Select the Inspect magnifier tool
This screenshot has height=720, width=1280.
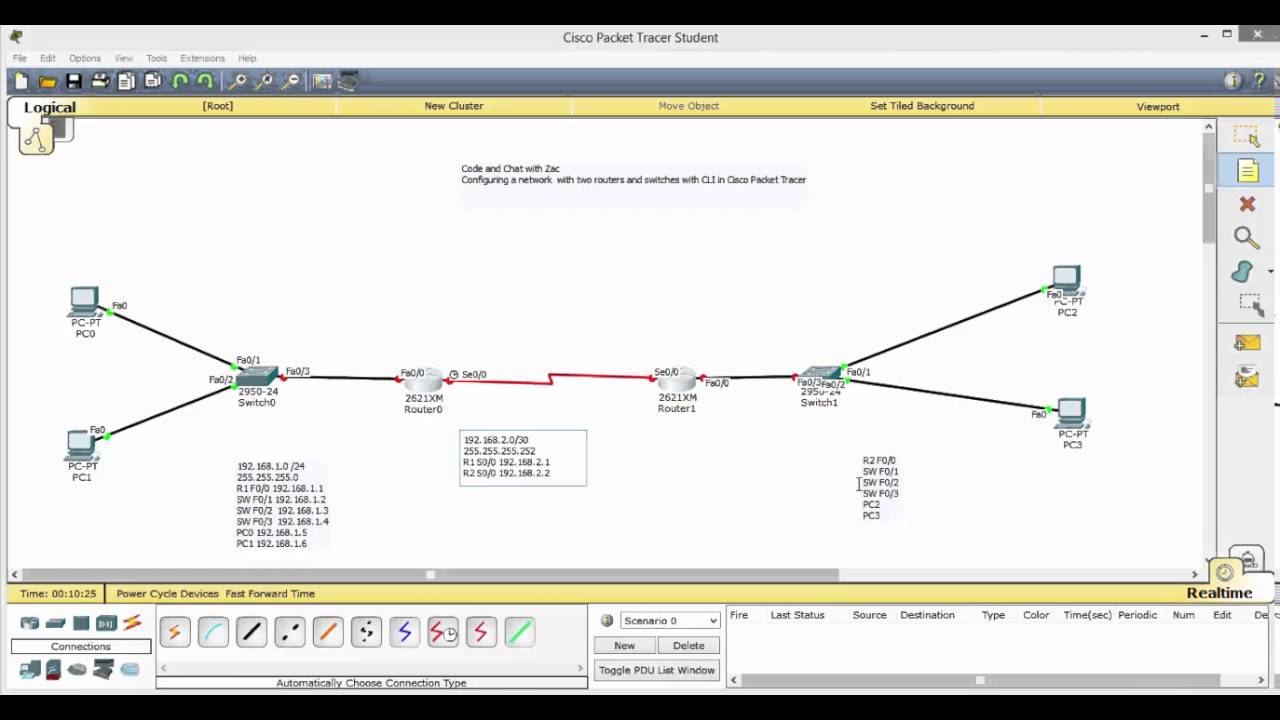pyautogui.click(x=1246, y=238)
